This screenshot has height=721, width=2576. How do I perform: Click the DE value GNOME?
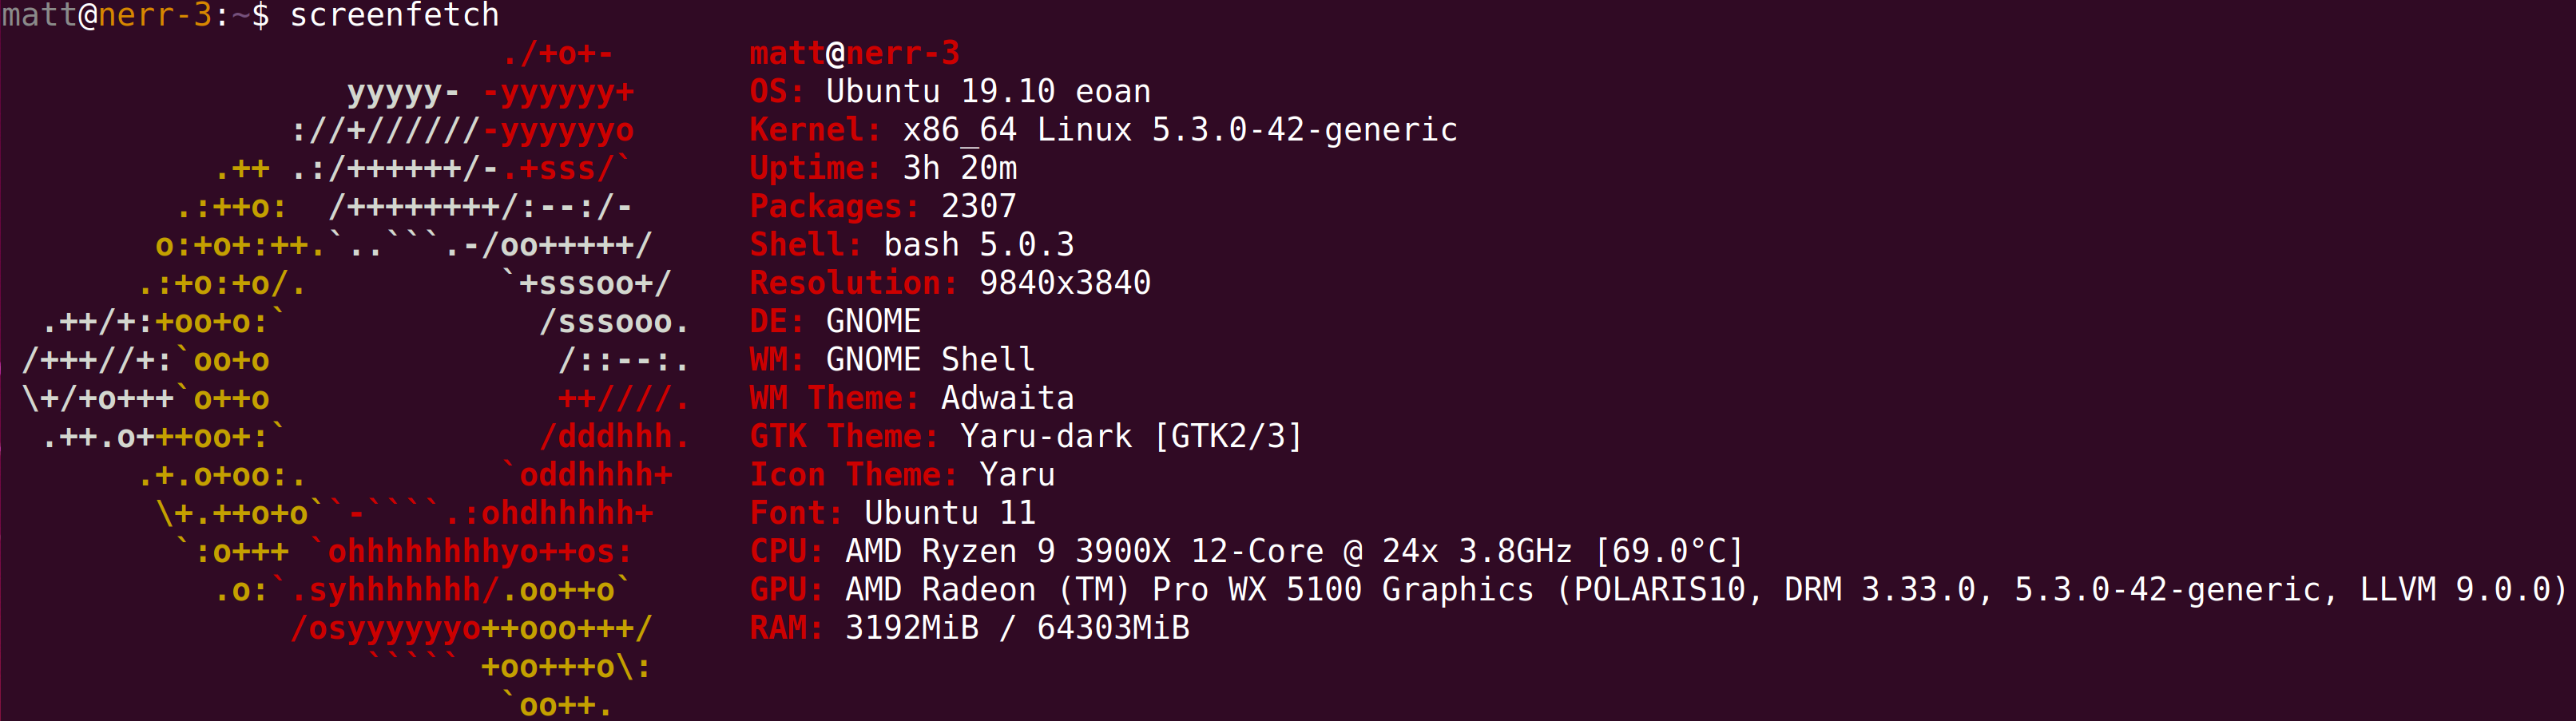873,322
